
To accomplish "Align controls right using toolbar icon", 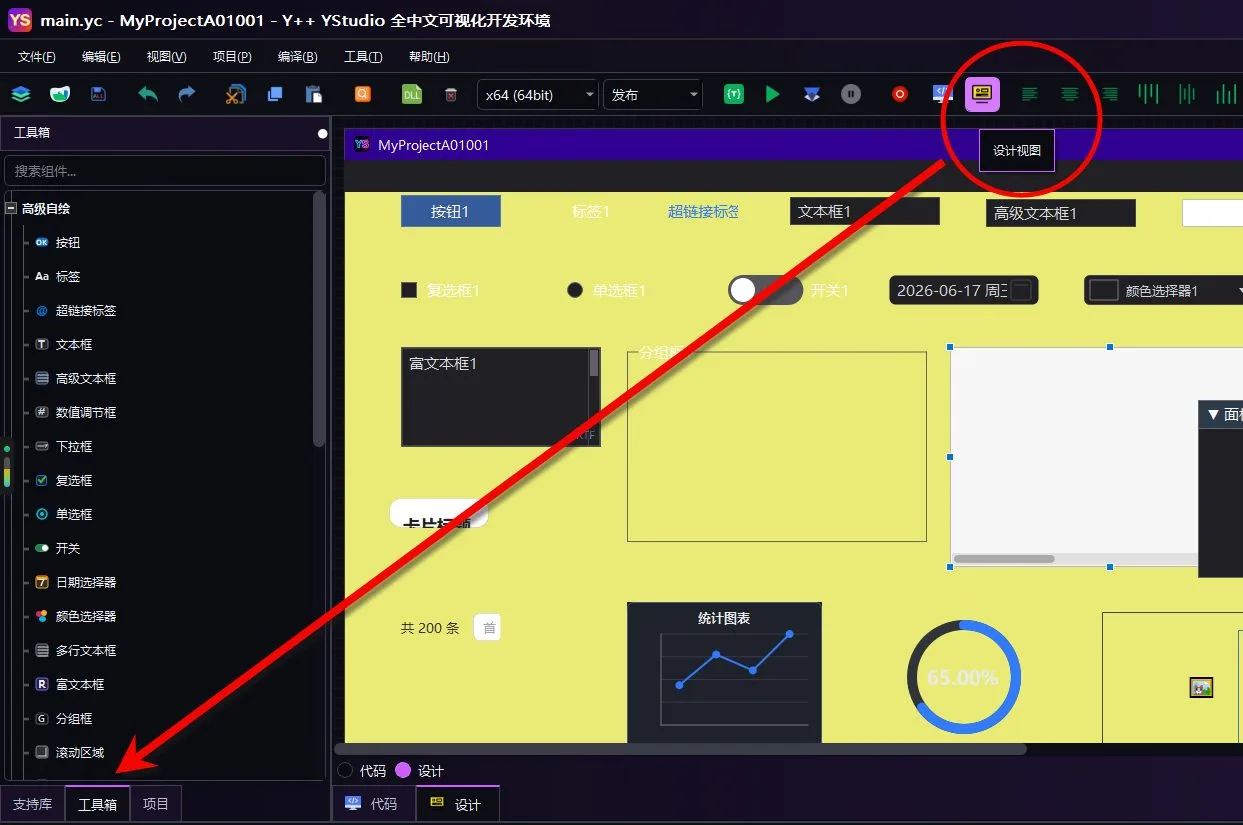I will 1109,94.
